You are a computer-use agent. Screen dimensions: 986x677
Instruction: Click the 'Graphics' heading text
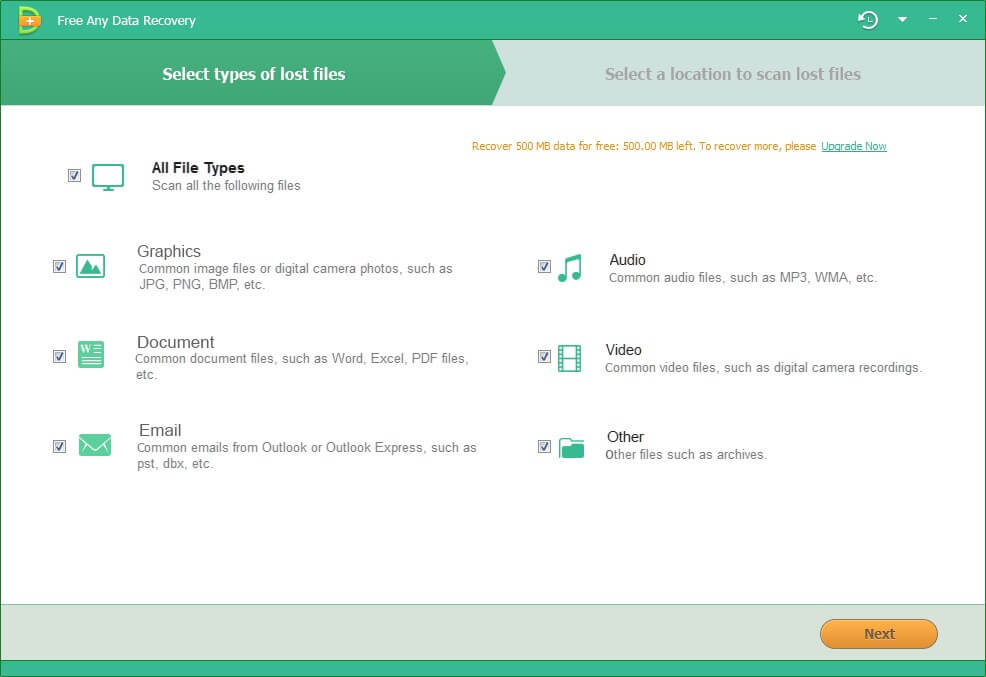click(169, 251)
